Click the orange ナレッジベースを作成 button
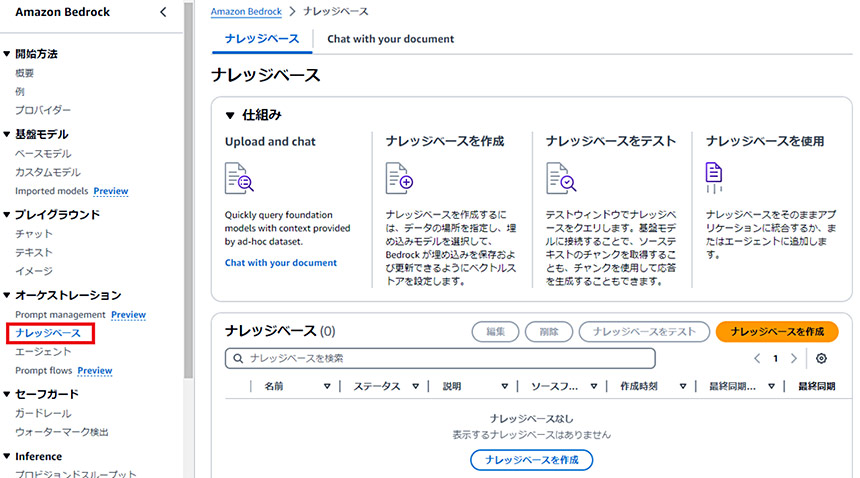 (777, 332)
